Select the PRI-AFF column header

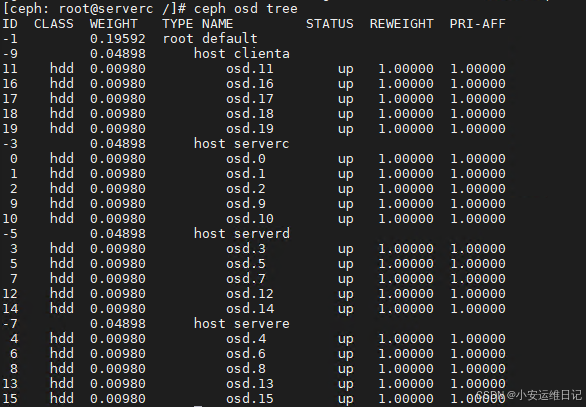coord(478,24)
